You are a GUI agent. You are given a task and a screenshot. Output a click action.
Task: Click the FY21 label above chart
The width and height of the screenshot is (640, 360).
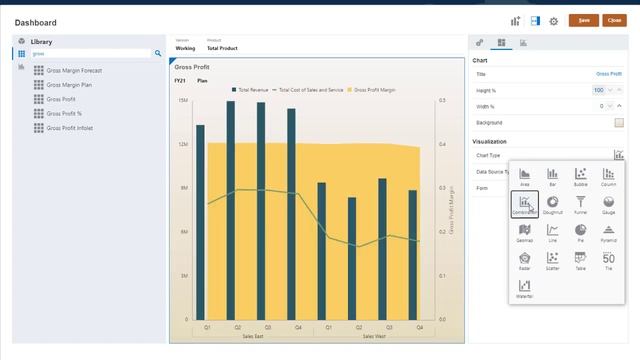[x=180, y=81]
